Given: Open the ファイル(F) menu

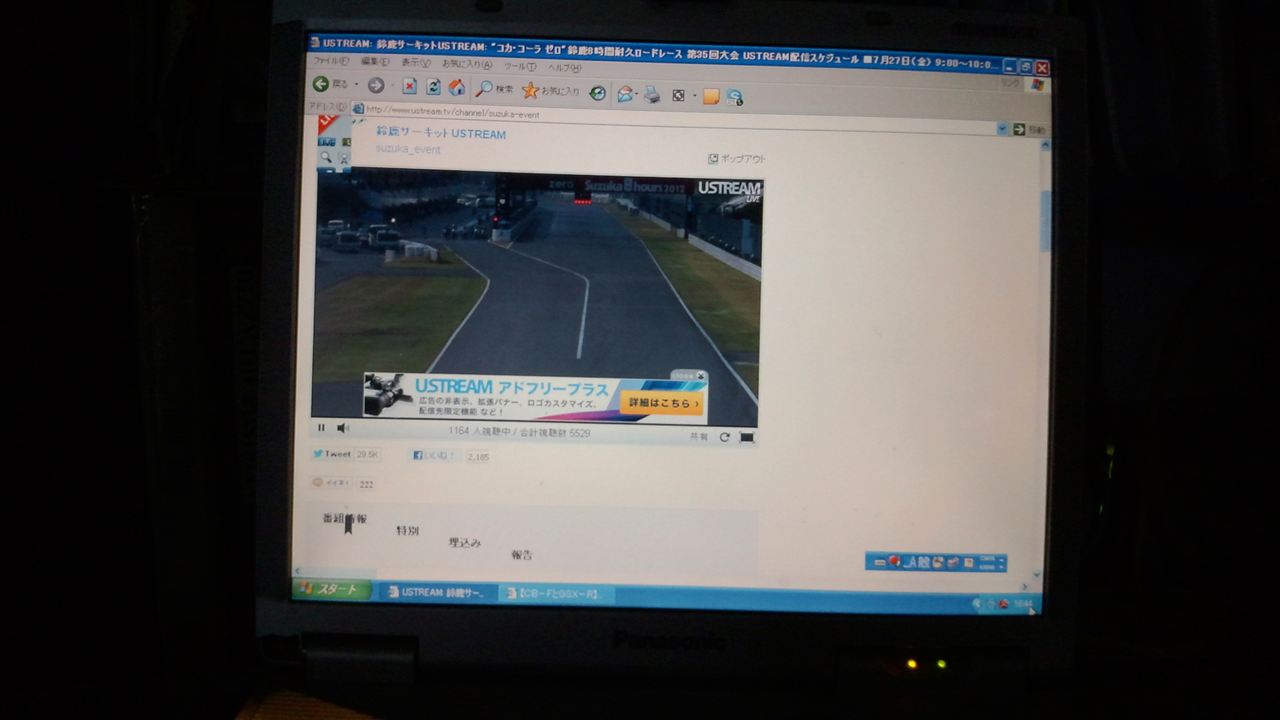Looking at the screenshot, I should pyautogui.click(x=332, y=61).
